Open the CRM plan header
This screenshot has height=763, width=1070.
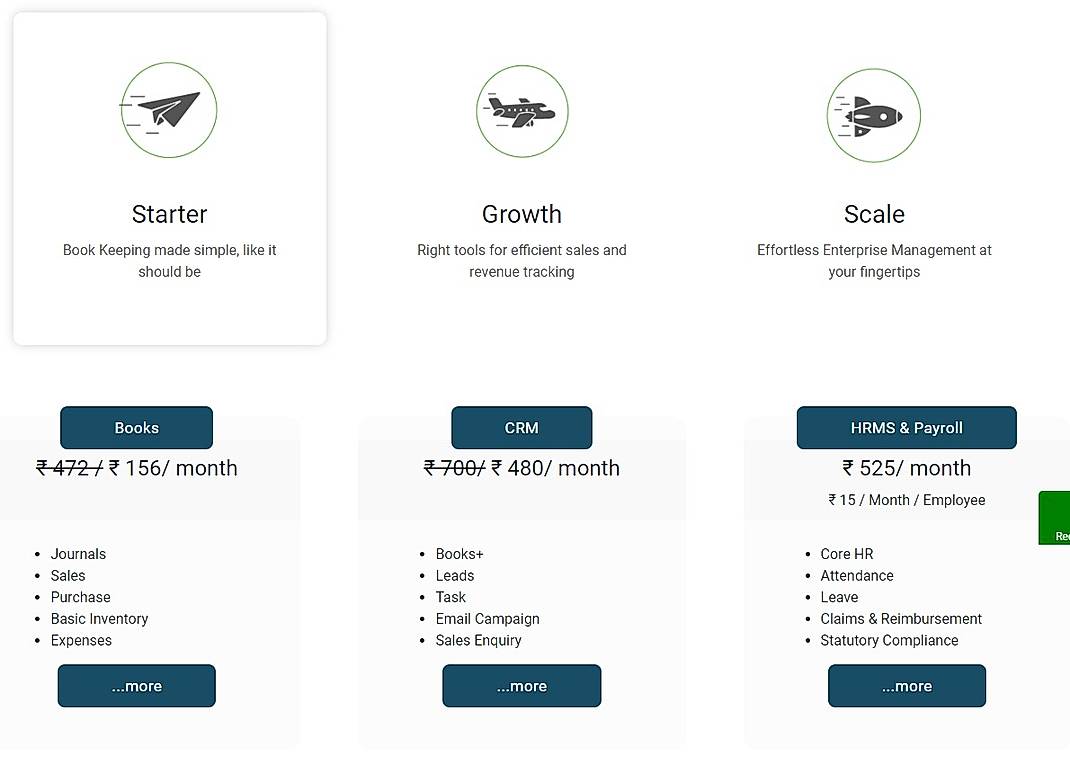tap(521, 427)
